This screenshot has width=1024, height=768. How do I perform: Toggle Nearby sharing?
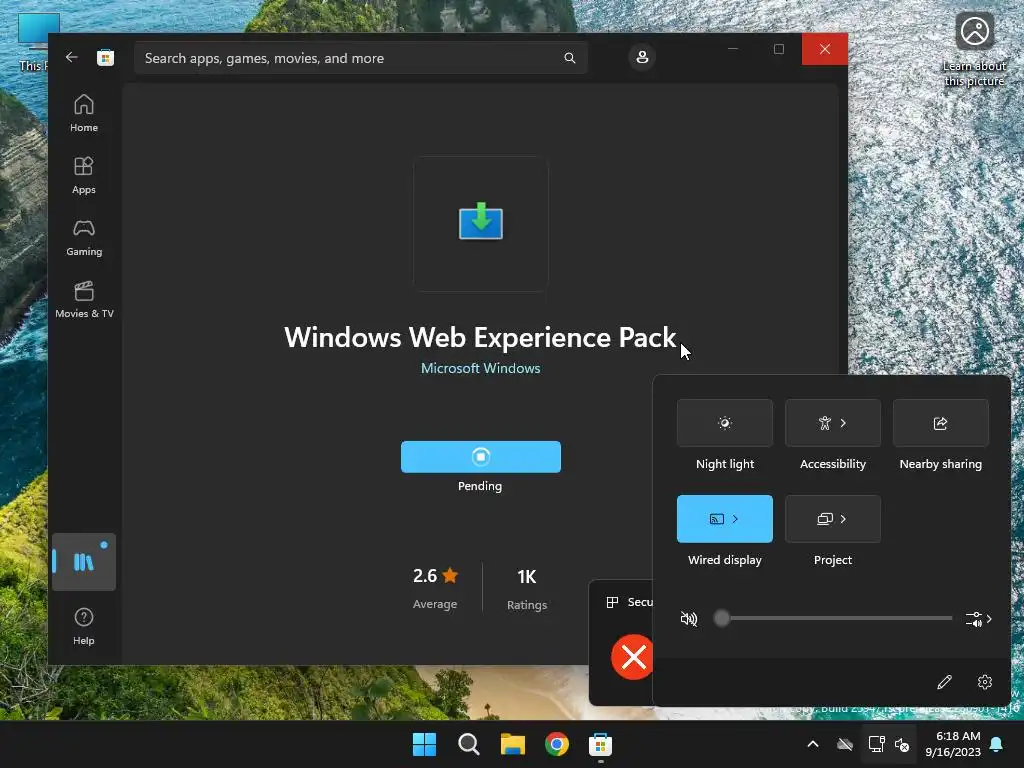(x=940, y=423)
